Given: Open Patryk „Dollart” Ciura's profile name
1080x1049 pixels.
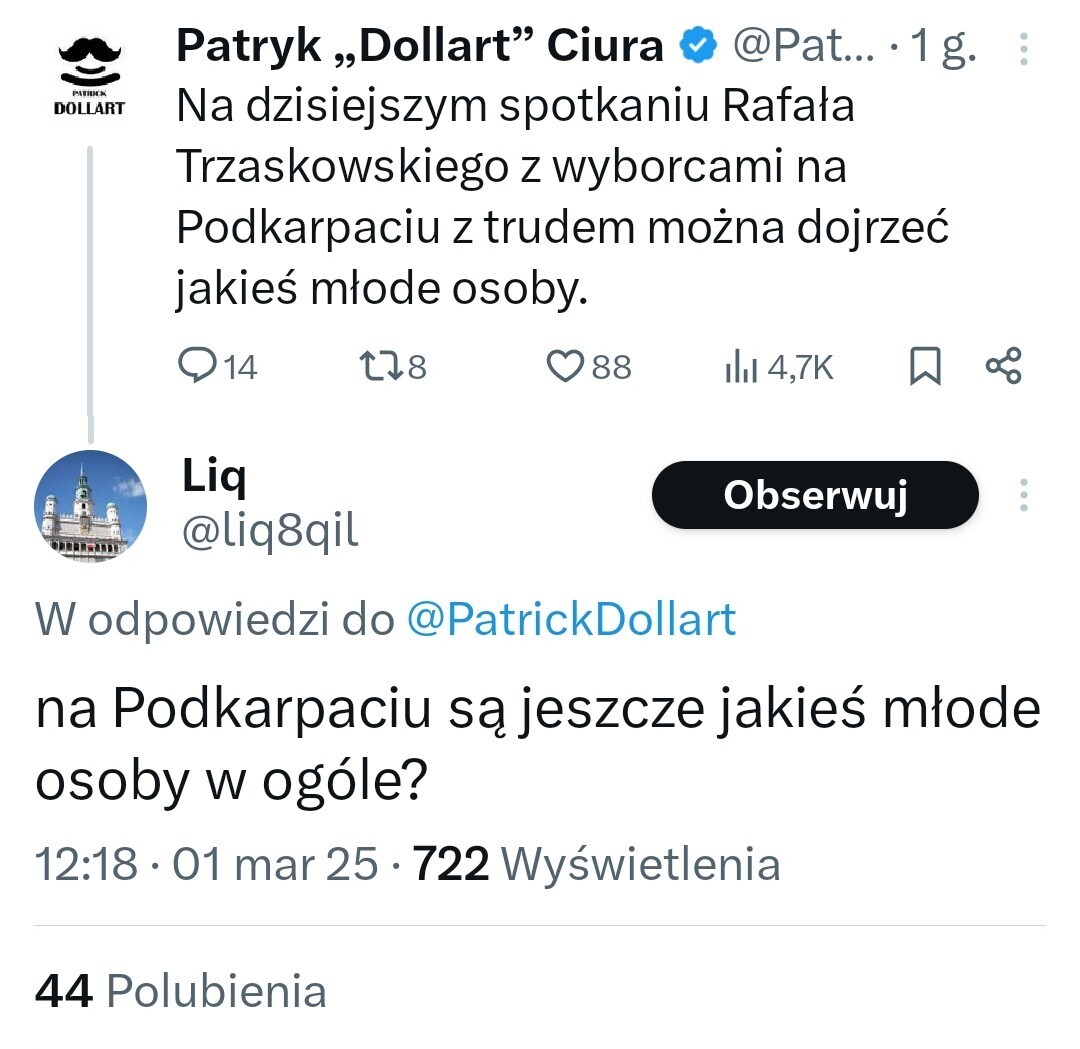Looking at the screenshot, I should [x=420, y=45].
